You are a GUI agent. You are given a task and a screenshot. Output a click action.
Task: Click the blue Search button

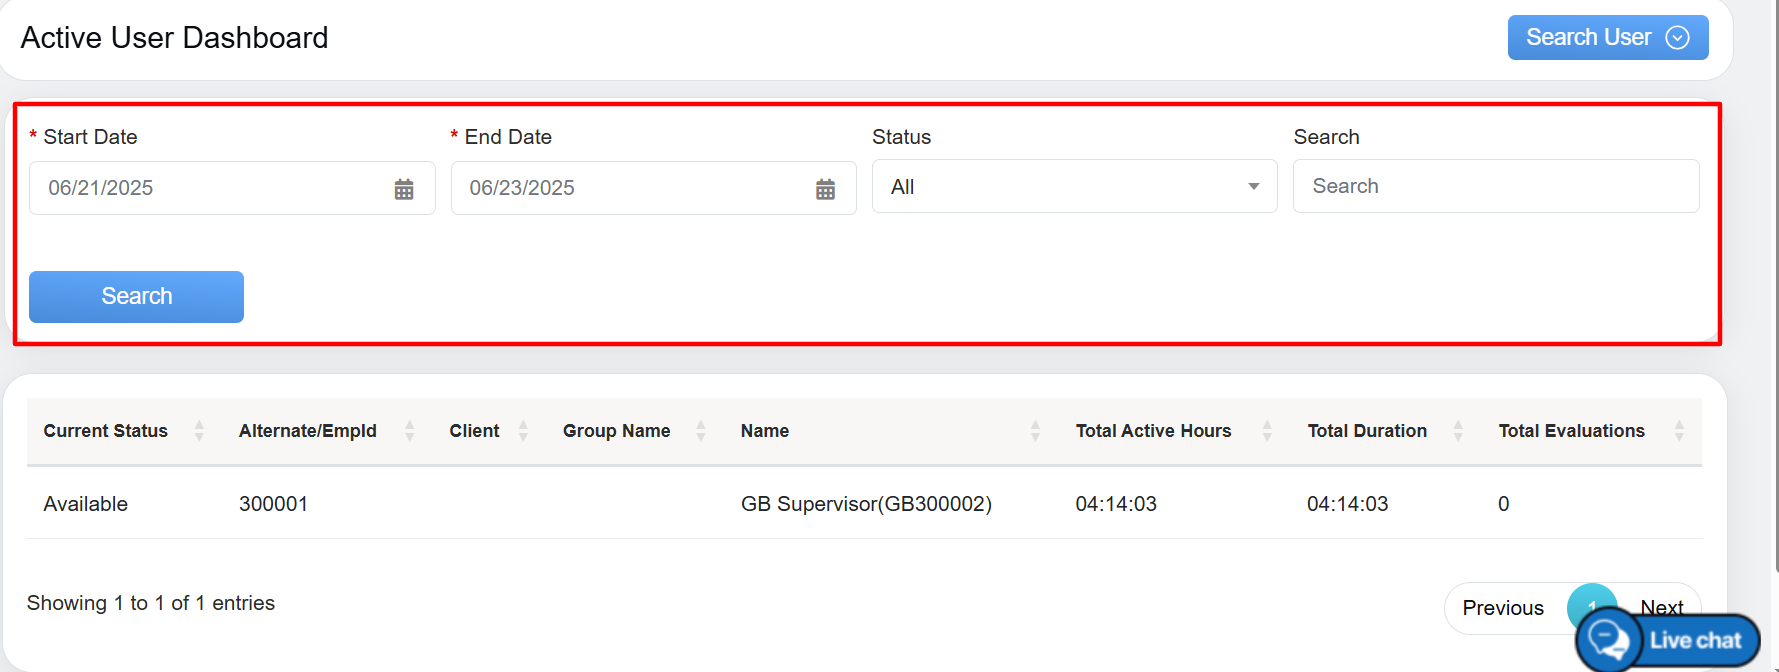coord(136,297)
